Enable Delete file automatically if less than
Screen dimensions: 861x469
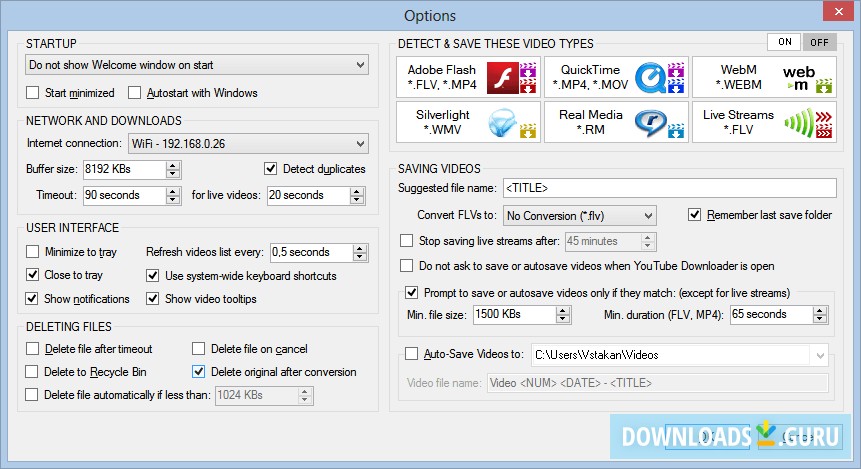[32, 395]
